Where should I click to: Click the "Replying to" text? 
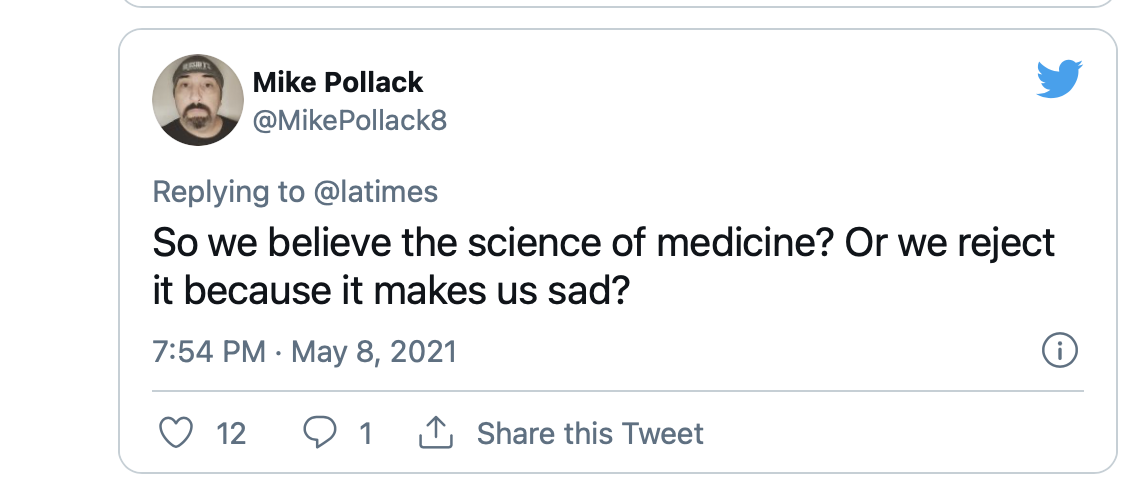click(227, 191)
